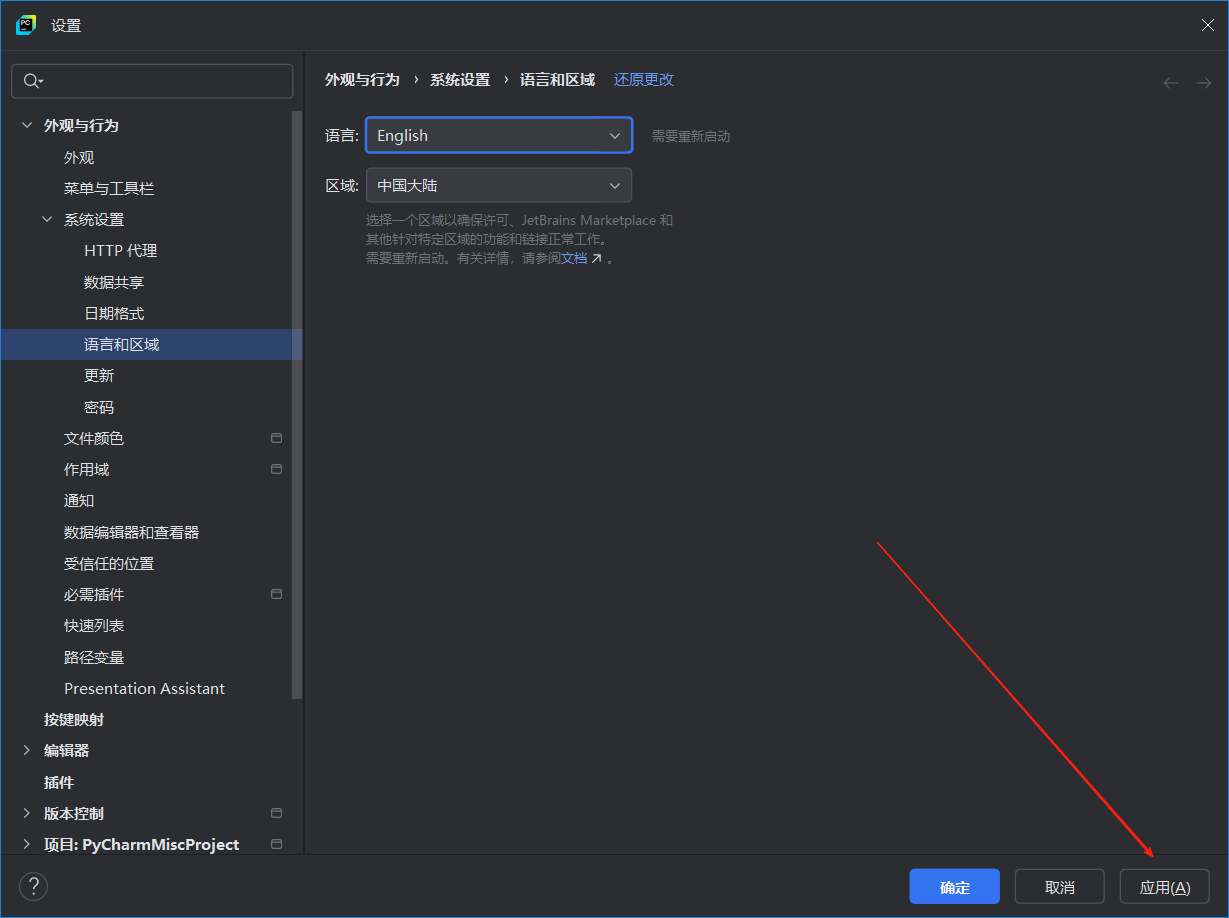Close the 设置 dialog window

tap(1207, 25)
